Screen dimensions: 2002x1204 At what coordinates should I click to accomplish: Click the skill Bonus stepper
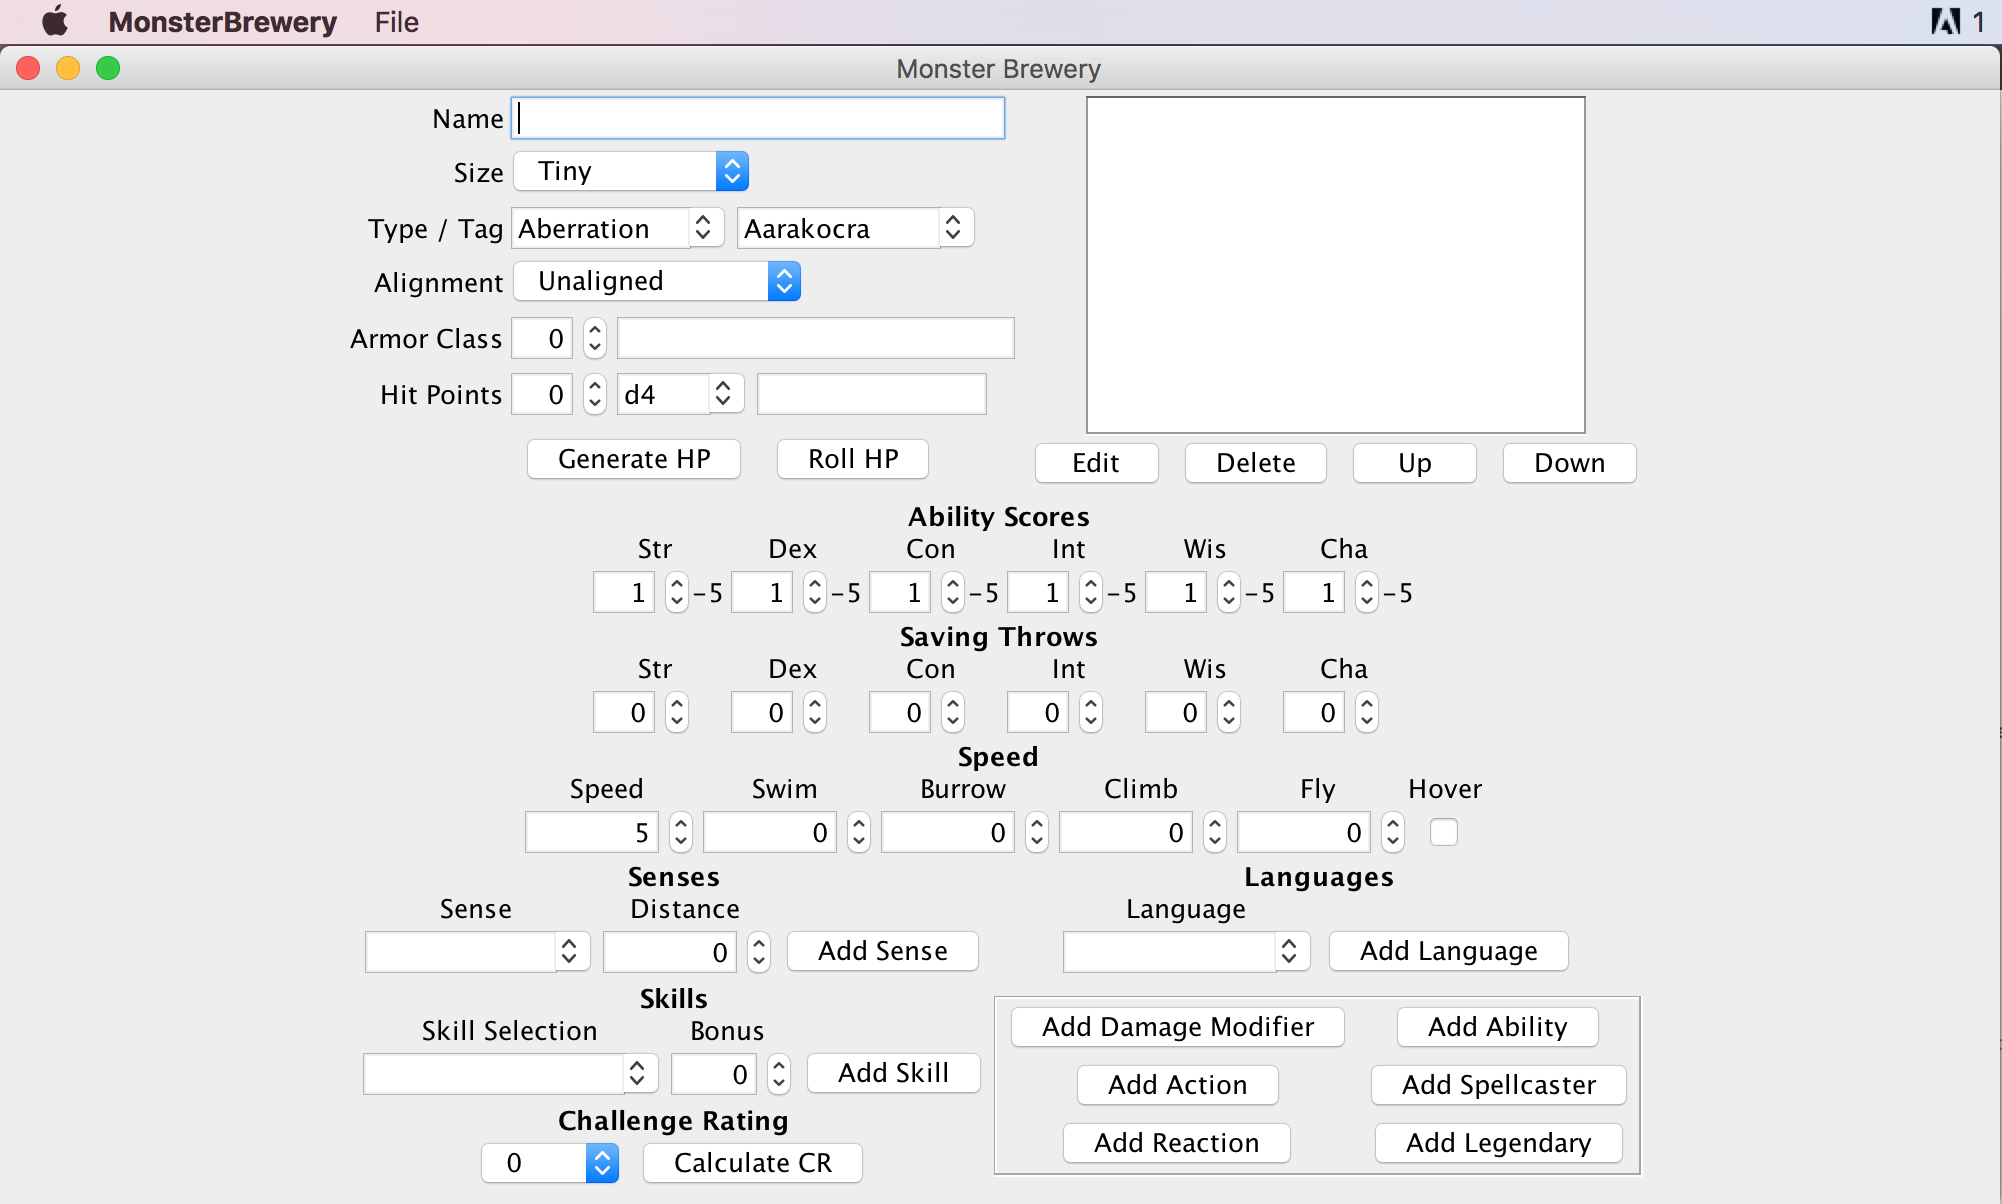(x=779, y=1075)
